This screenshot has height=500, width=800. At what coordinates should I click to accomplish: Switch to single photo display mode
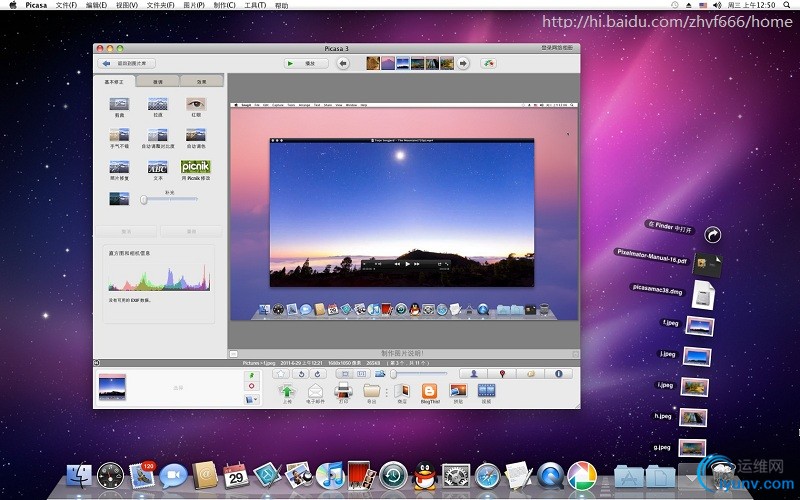pos(345,374)
